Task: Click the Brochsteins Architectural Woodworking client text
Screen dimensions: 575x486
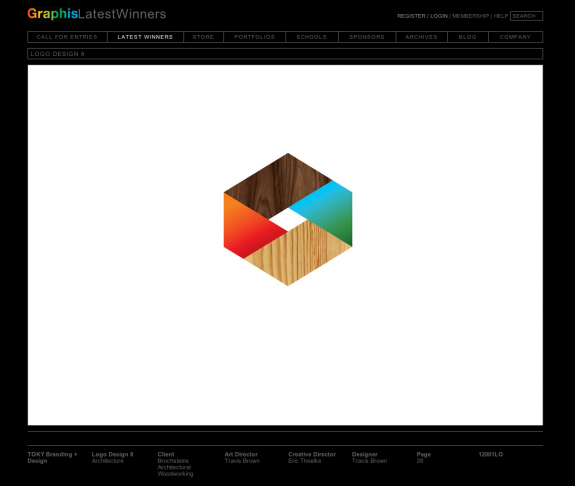Action: (175, 467)
